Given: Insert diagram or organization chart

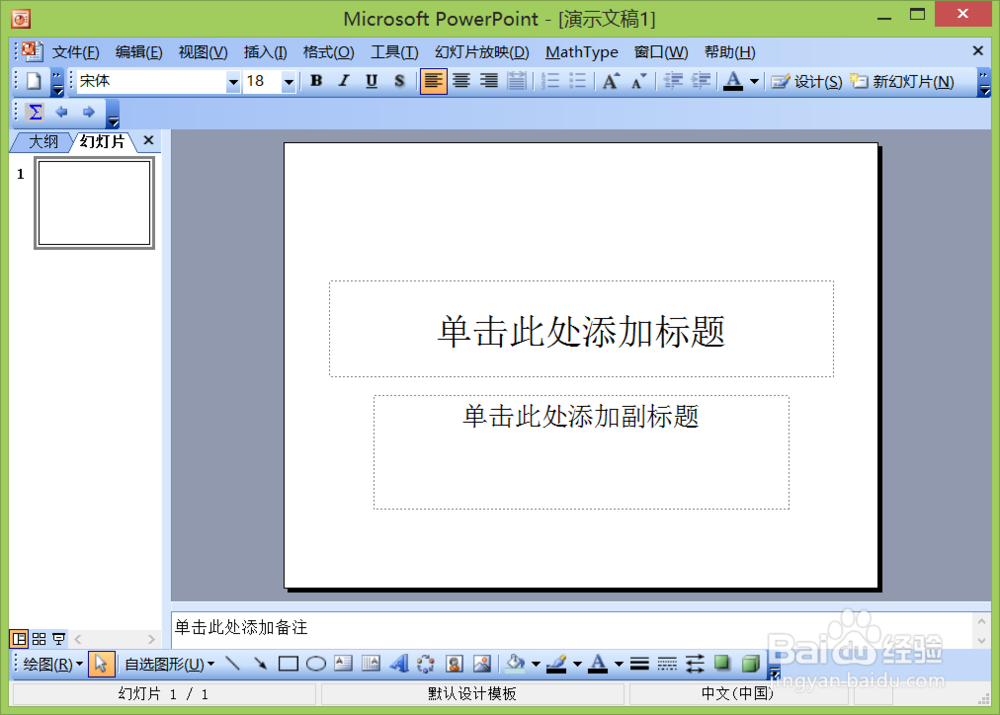Looking at the screenshot, I should pos(426,664).
